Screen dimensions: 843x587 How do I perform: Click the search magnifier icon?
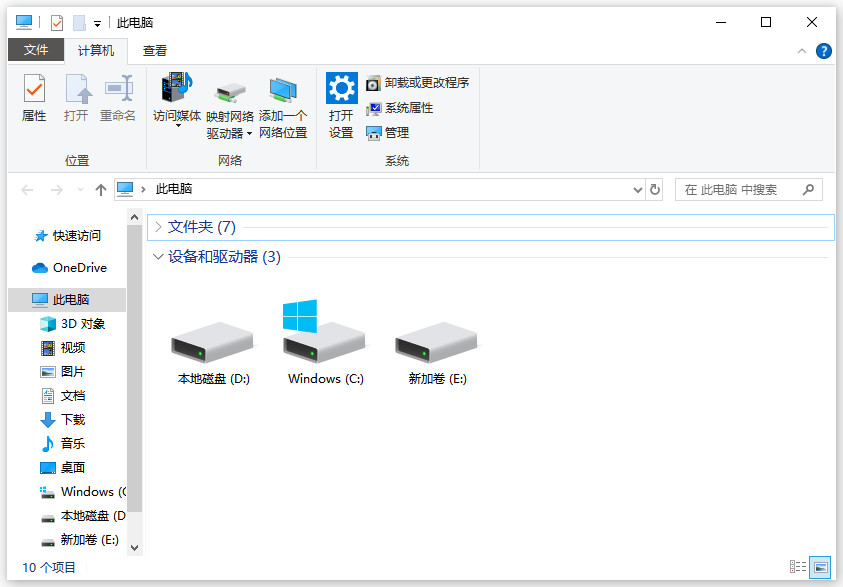808,190
